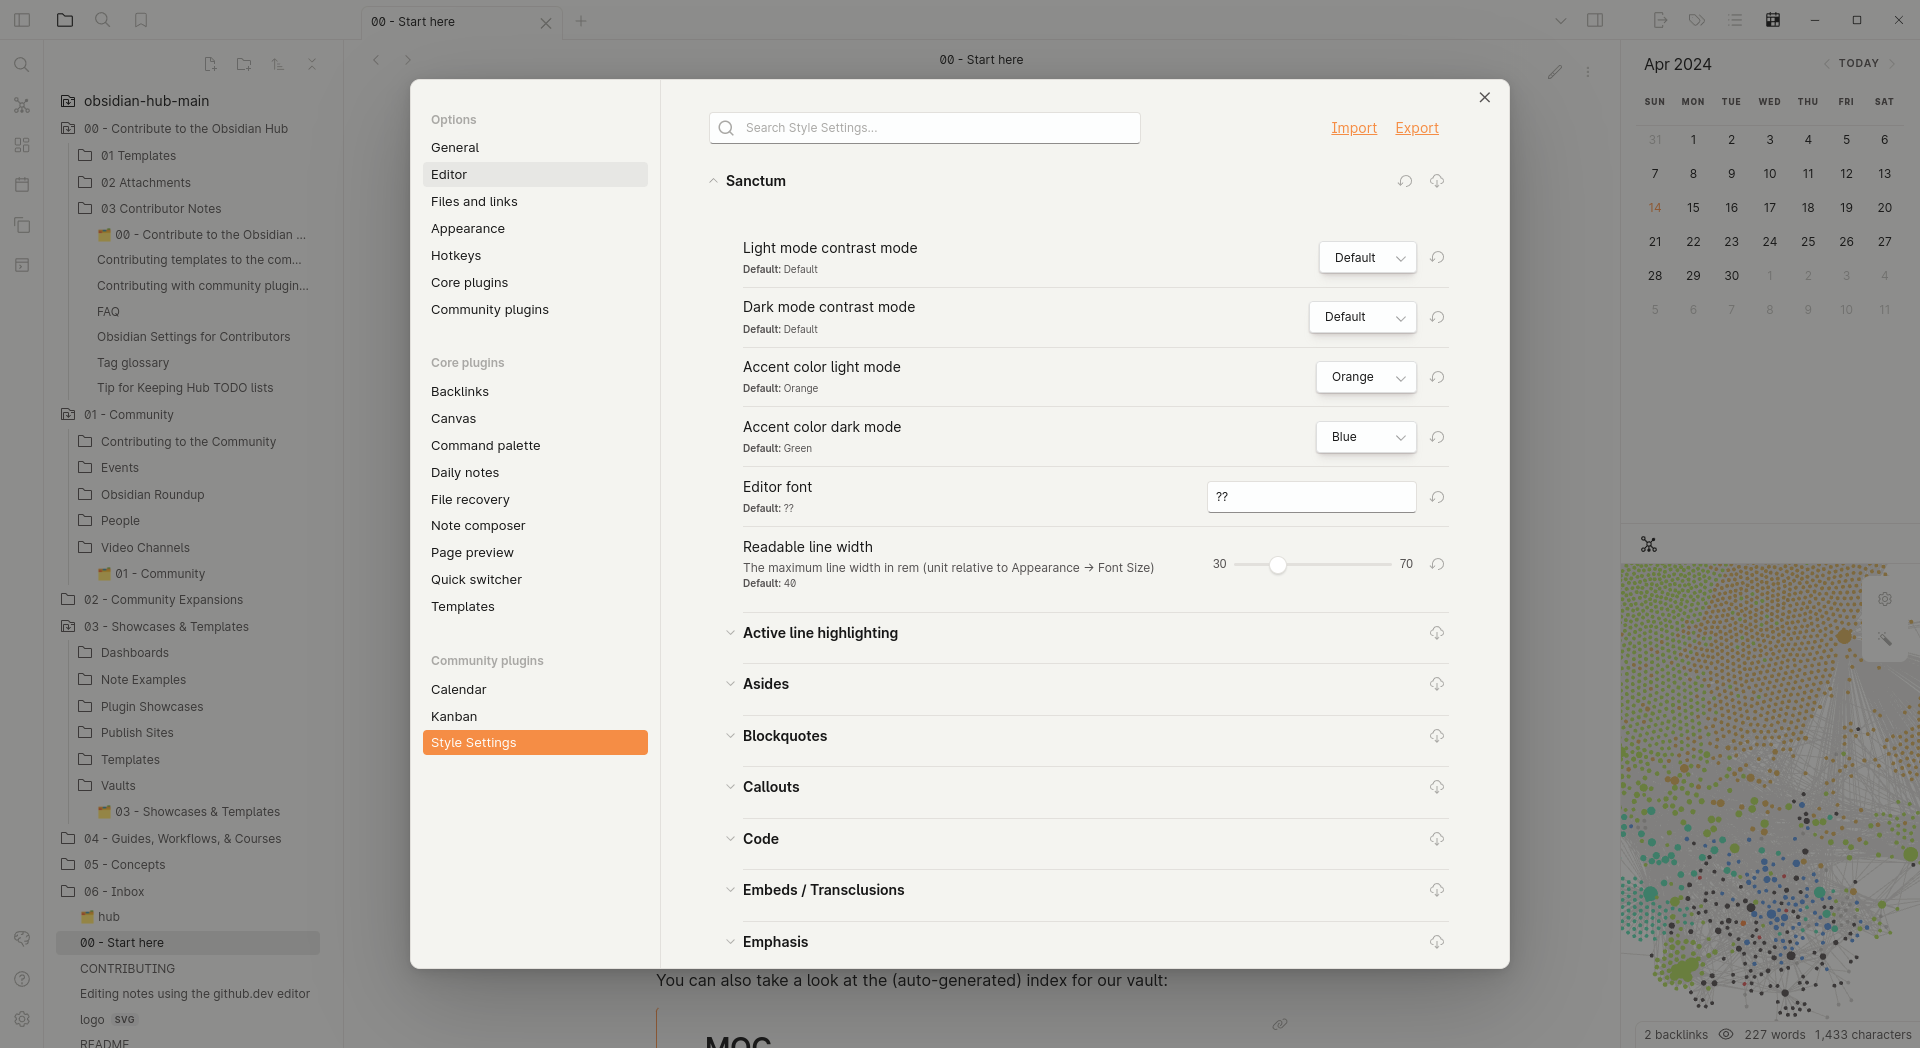Open settings gear in the ribbon
1920x1048 pixels.
pos(22,1019)
